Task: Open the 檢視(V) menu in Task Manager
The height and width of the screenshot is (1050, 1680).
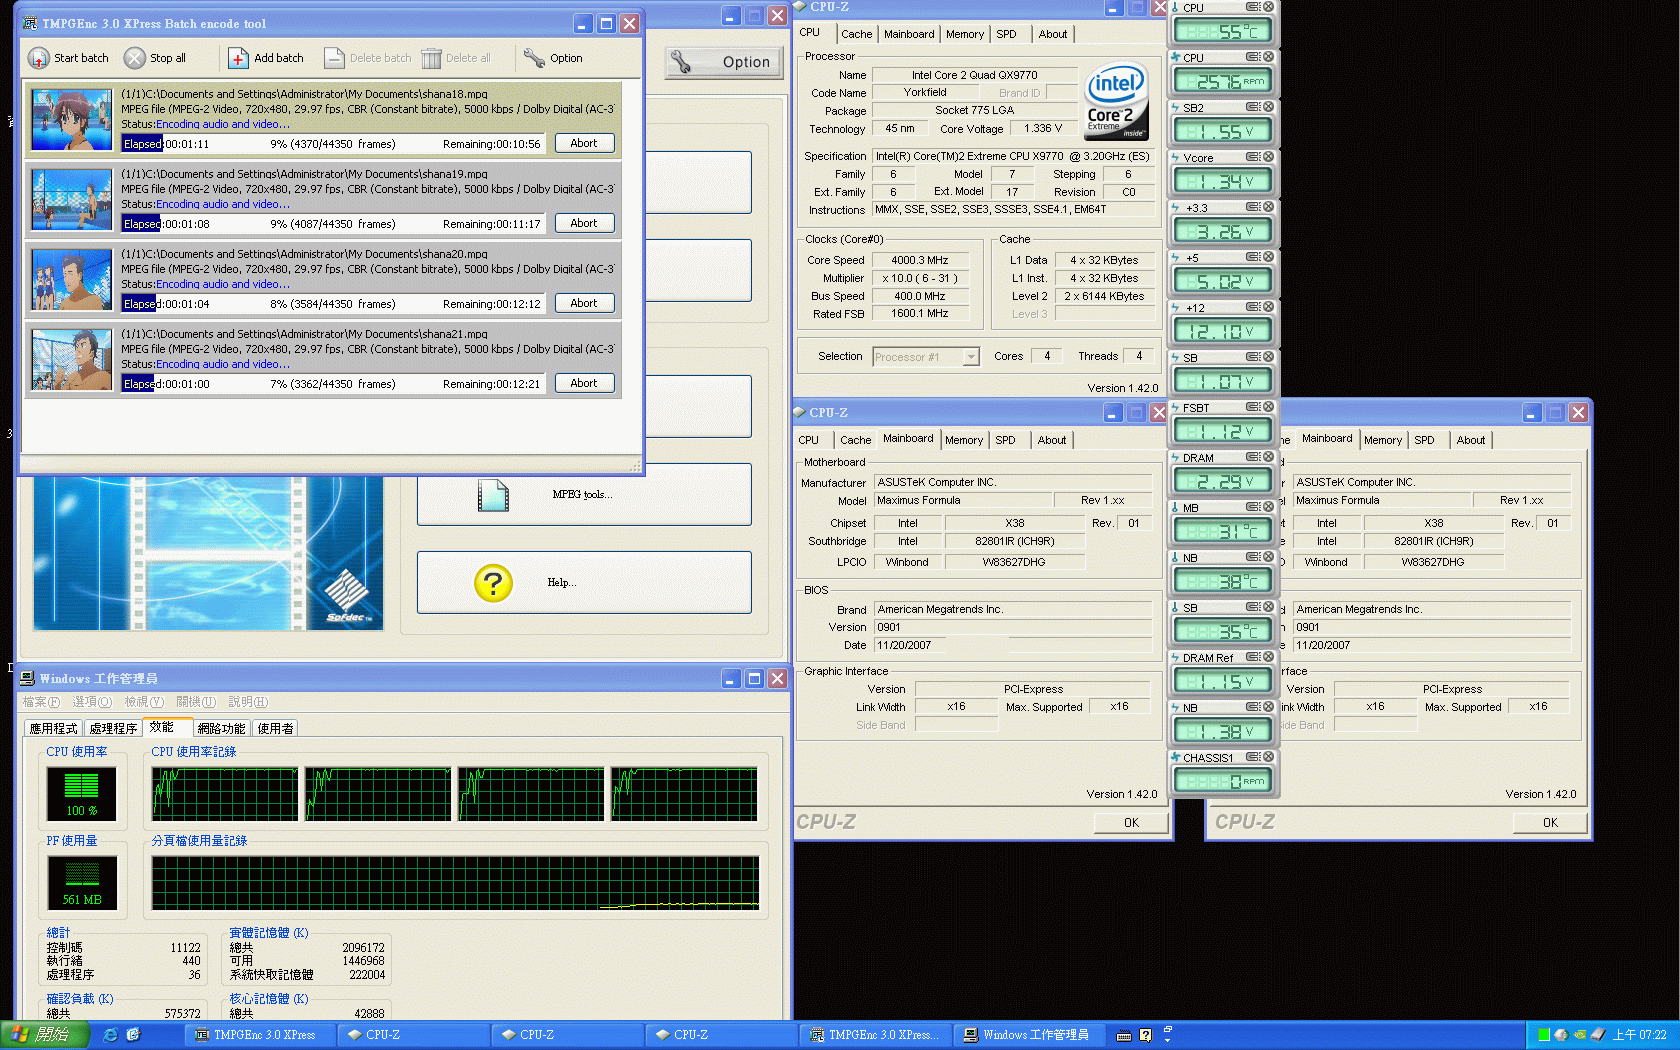Action: pos(144,702)
